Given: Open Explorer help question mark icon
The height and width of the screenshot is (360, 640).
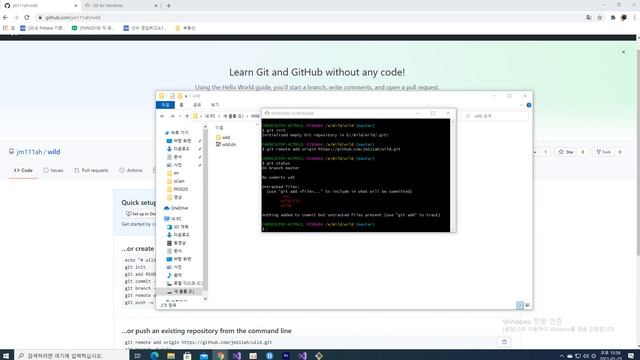Looking at the screenshot, I should [529, 105].
